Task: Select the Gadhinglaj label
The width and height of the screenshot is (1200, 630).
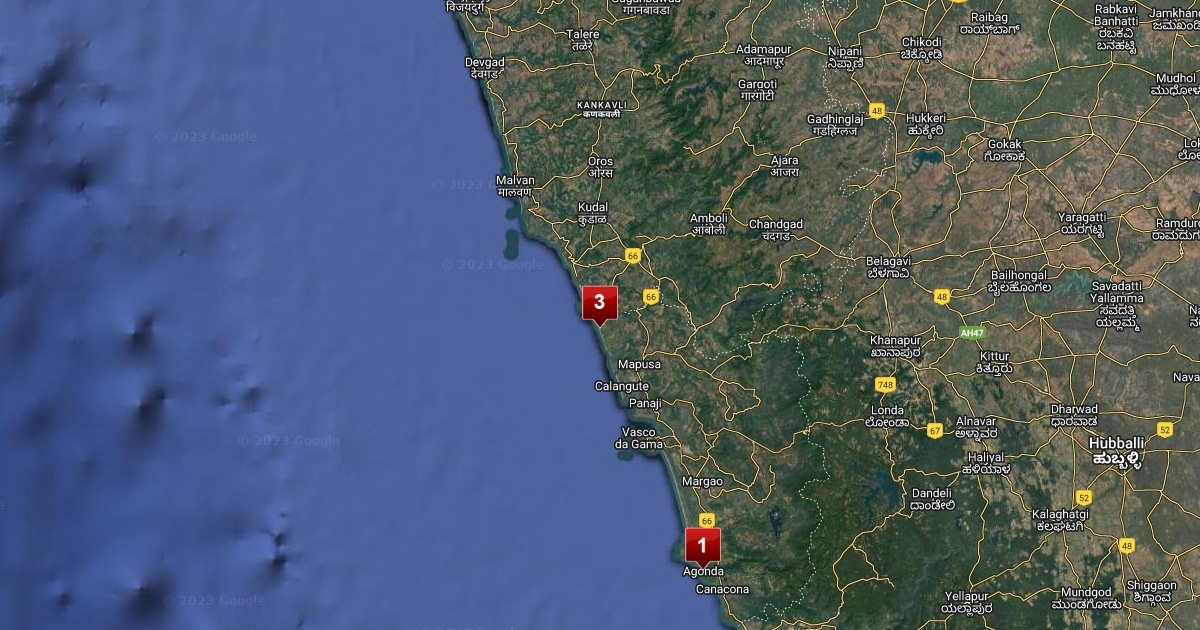Action: [x=834, y=125]
